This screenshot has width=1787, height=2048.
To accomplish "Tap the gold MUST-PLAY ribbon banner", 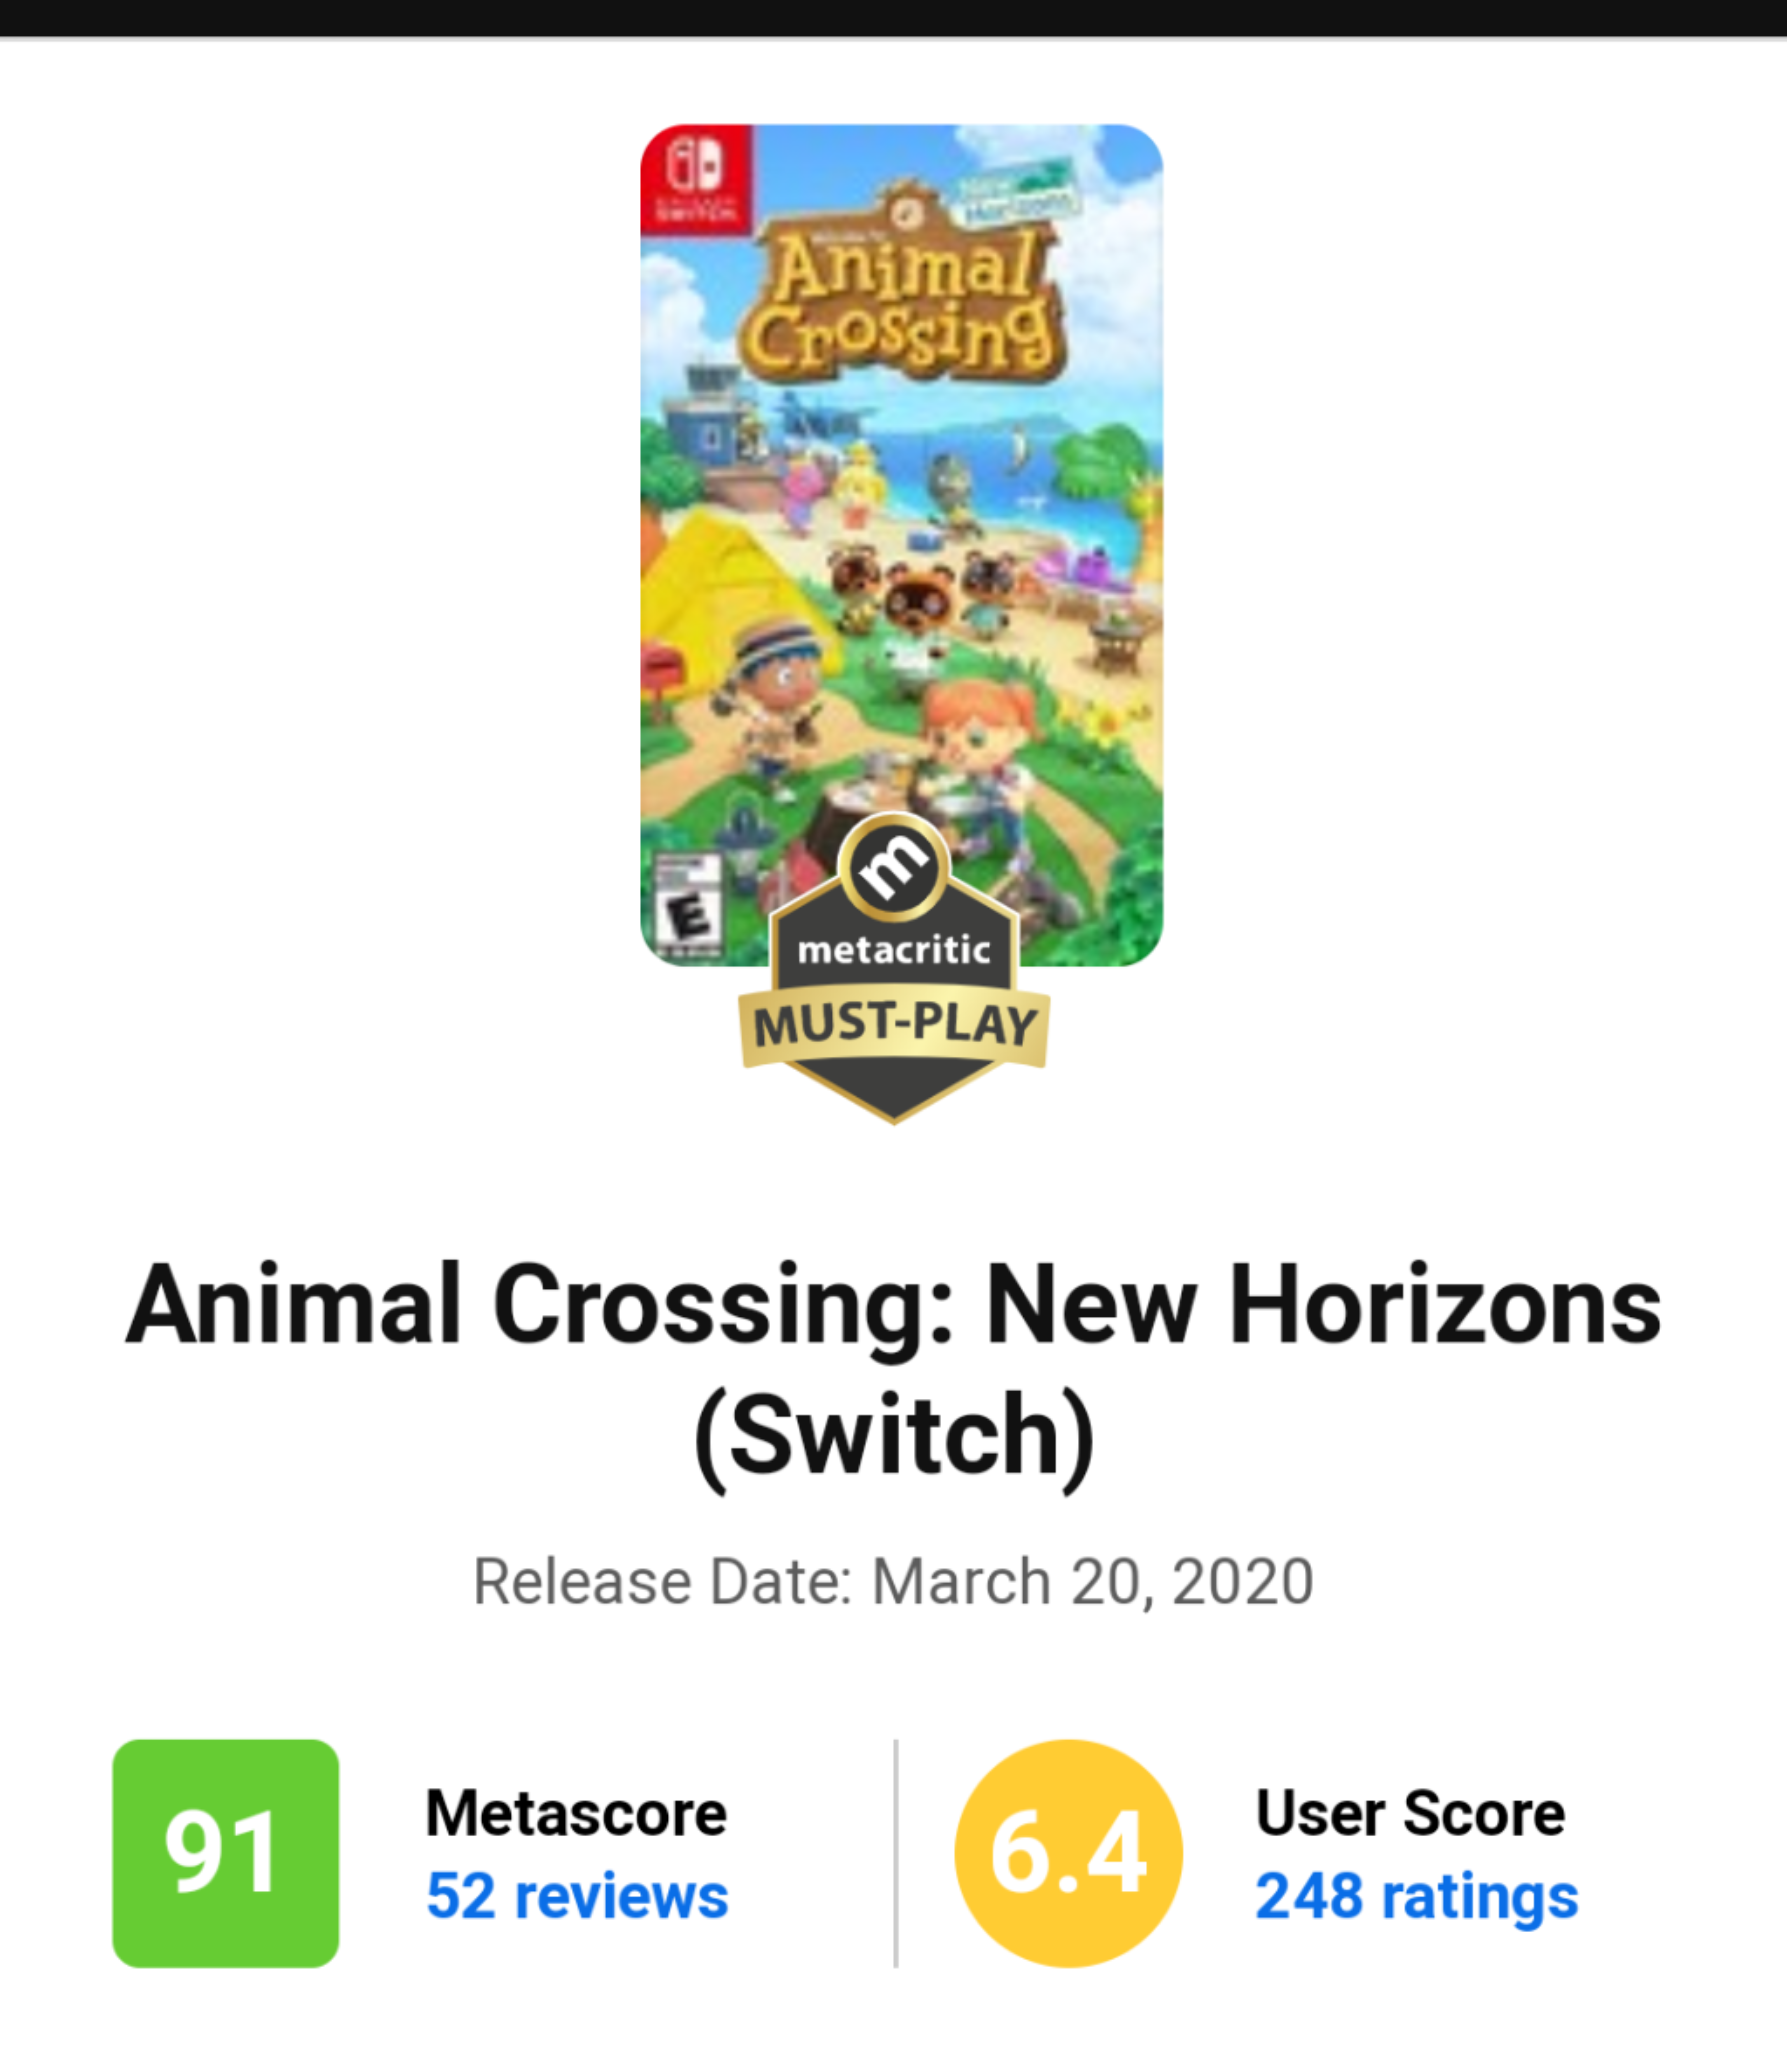I will pos(893,1026).
